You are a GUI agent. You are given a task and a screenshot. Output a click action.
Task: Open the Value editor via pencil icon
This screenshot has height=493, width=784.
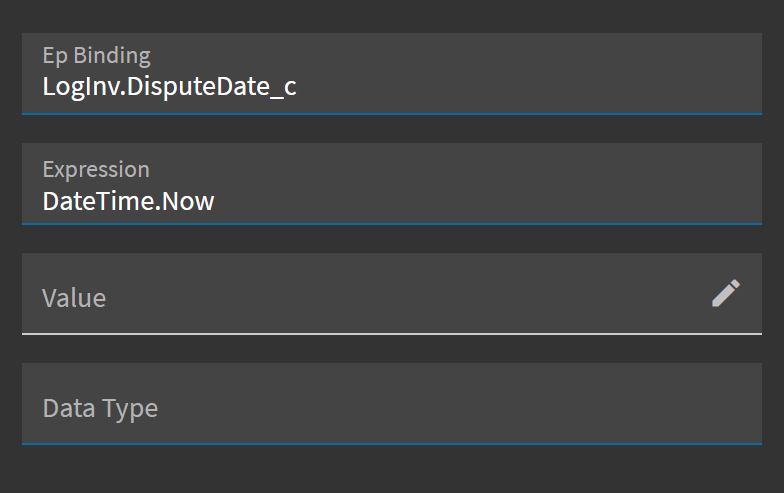pos(726,293)
